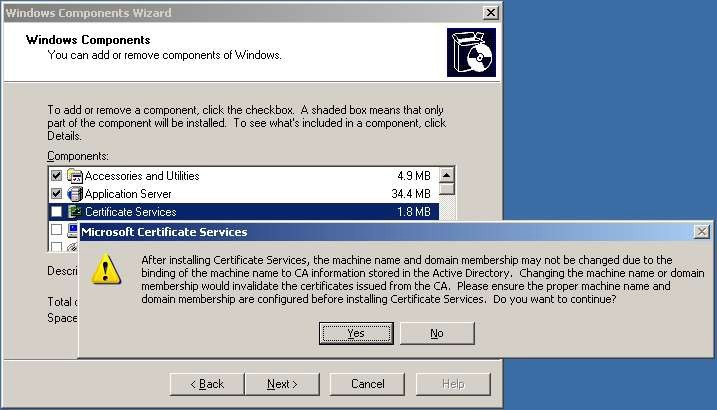
Task: Close the Windows Components Wizard window
Action: (x=491, y=13)
